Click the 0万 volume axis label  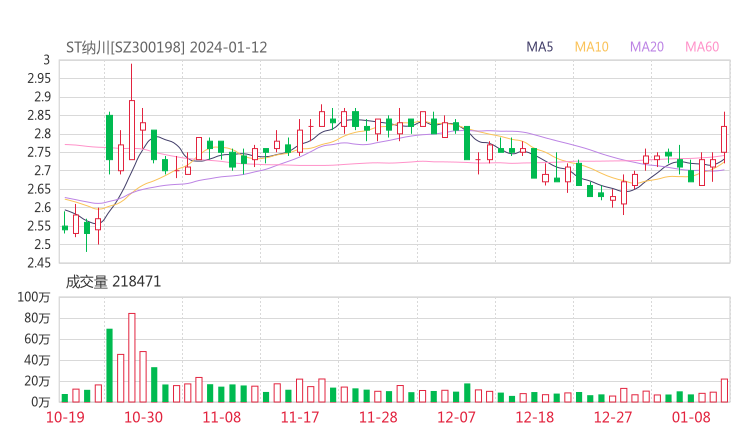pos(40,402)
